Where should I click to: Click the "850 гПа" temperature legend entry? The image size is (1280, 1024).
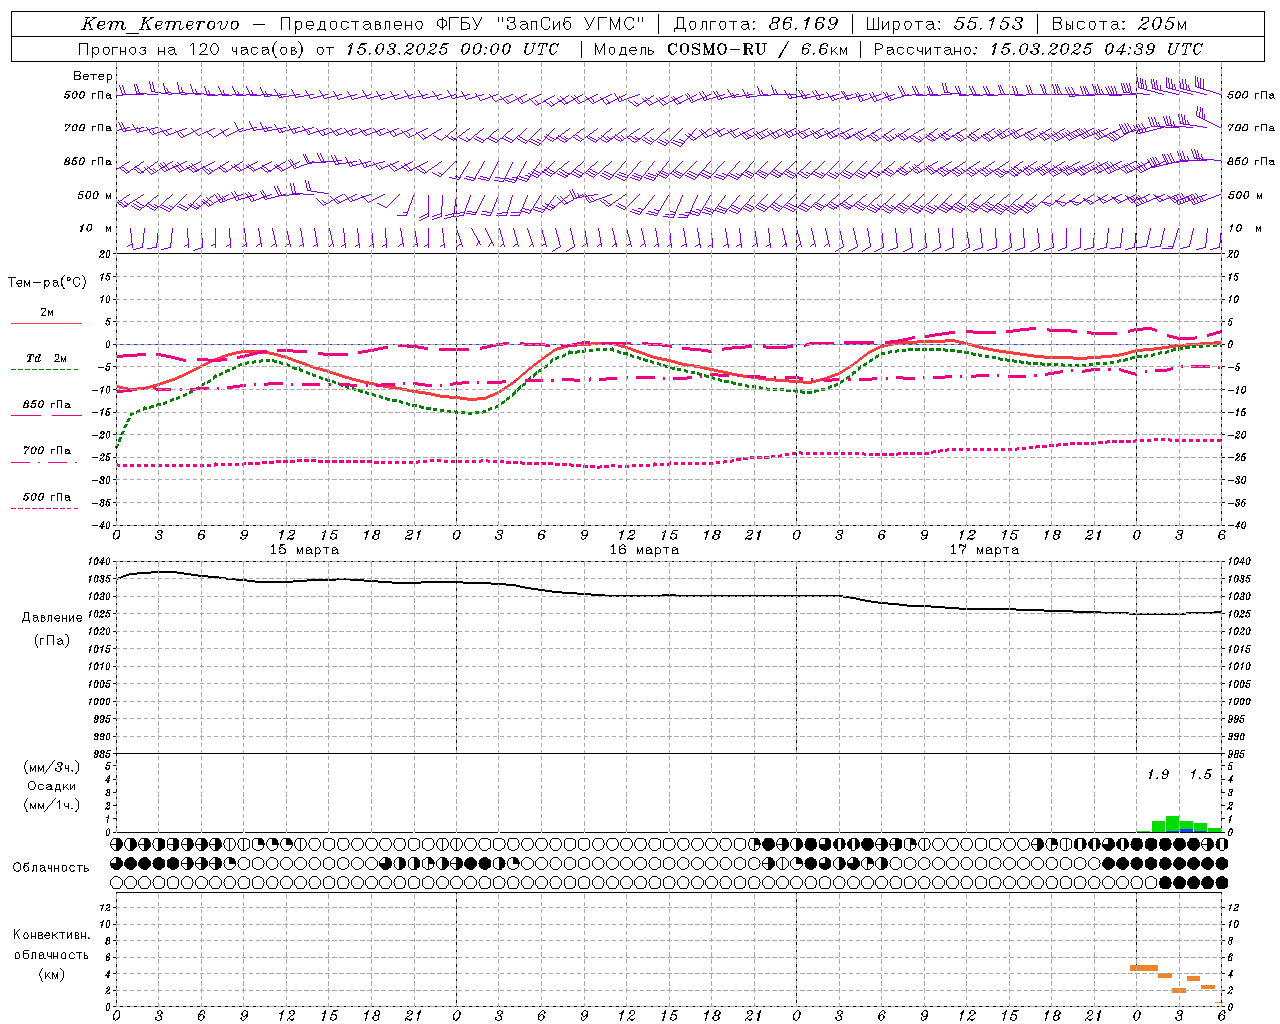click(x=47, y=405)
